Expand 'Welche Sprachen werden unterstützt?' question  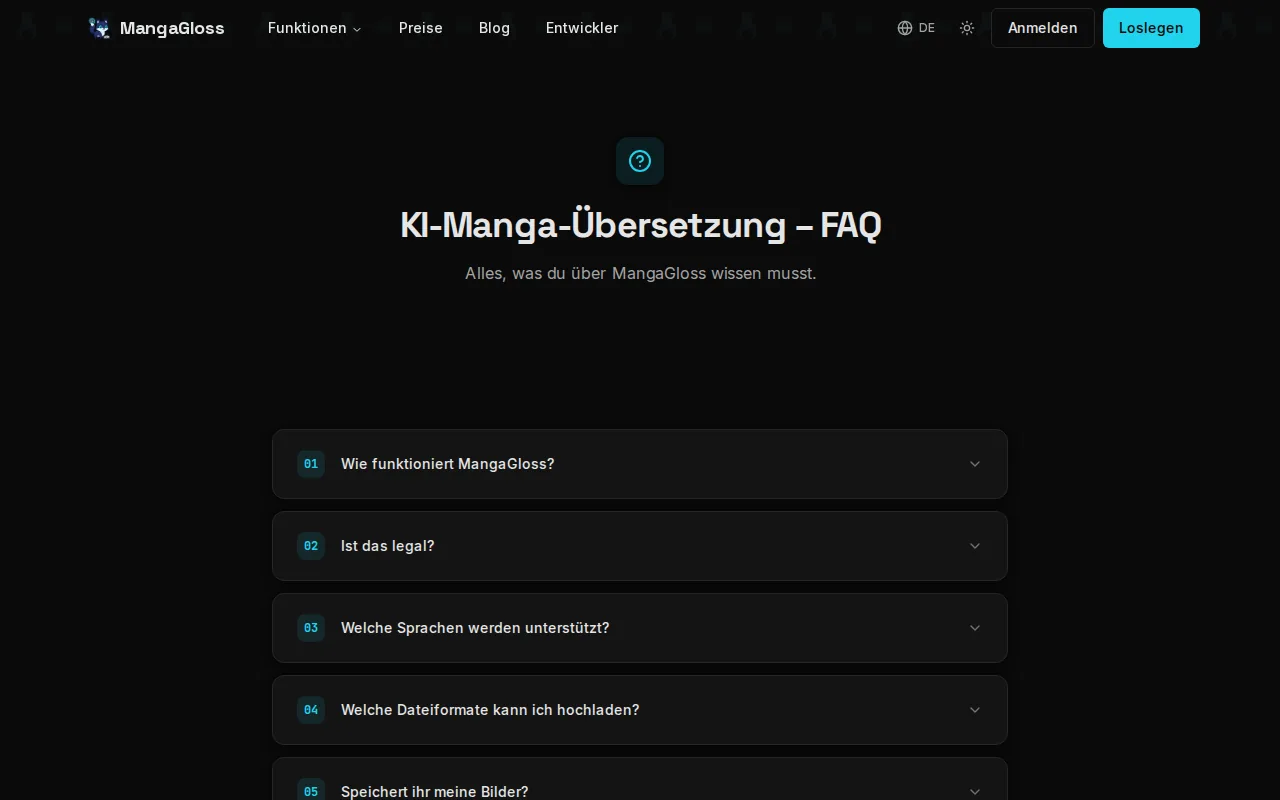click(640, 628)
